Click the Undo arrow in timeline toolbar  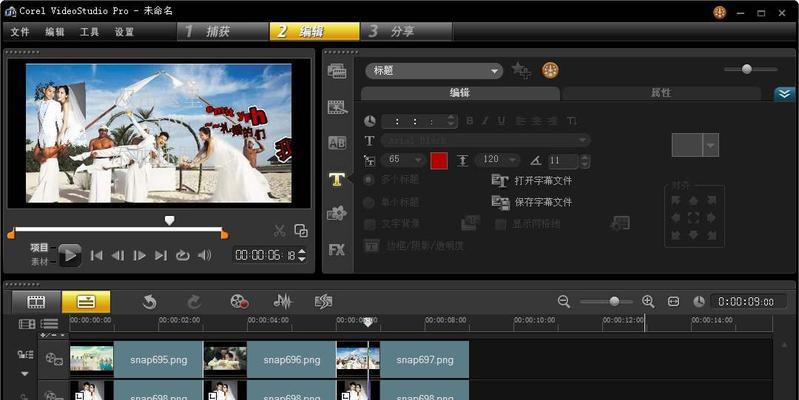pos(149,301)
